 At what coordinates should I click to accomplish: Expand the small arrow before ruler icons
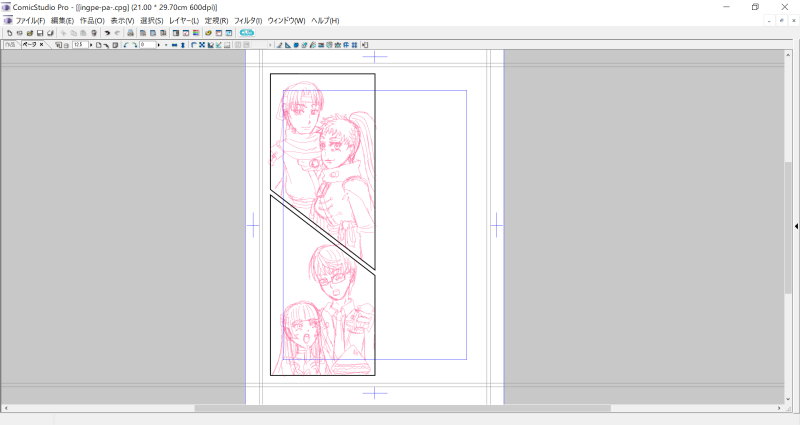pyautogui.click(x=270, y=45)
